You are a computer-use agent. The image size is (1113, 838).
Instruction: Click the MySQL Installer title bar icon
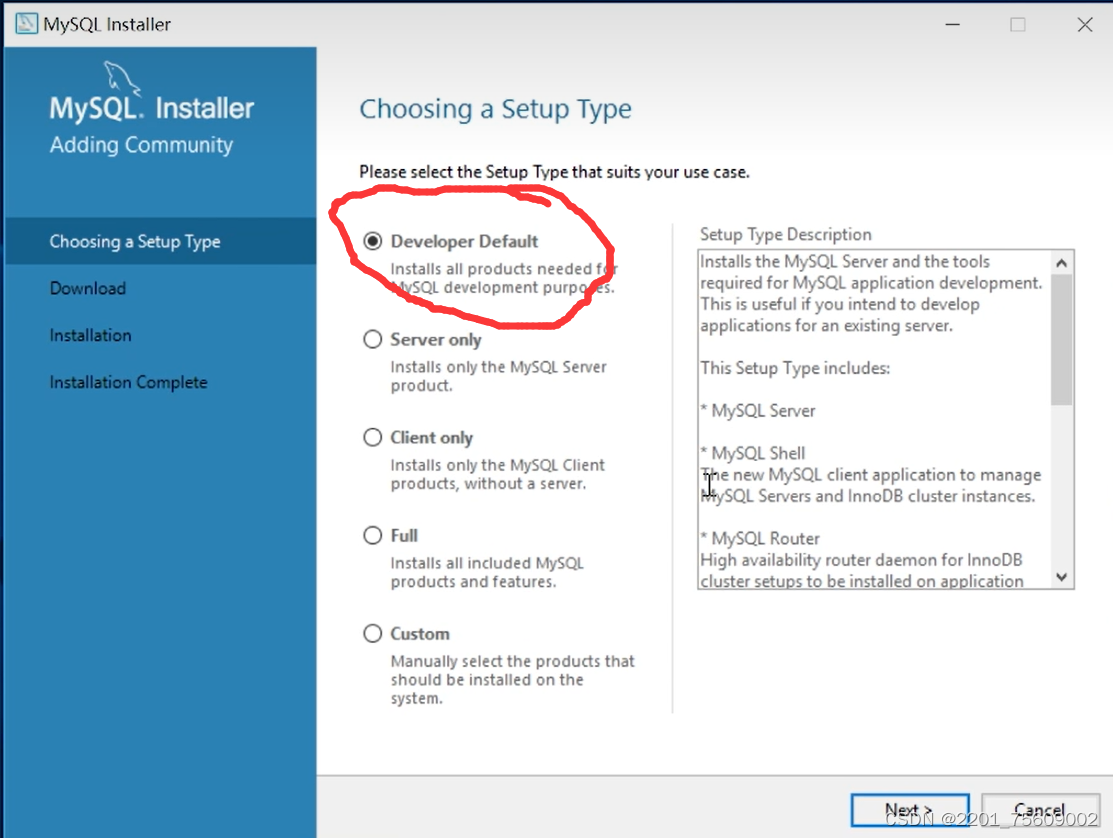(26, 24)
